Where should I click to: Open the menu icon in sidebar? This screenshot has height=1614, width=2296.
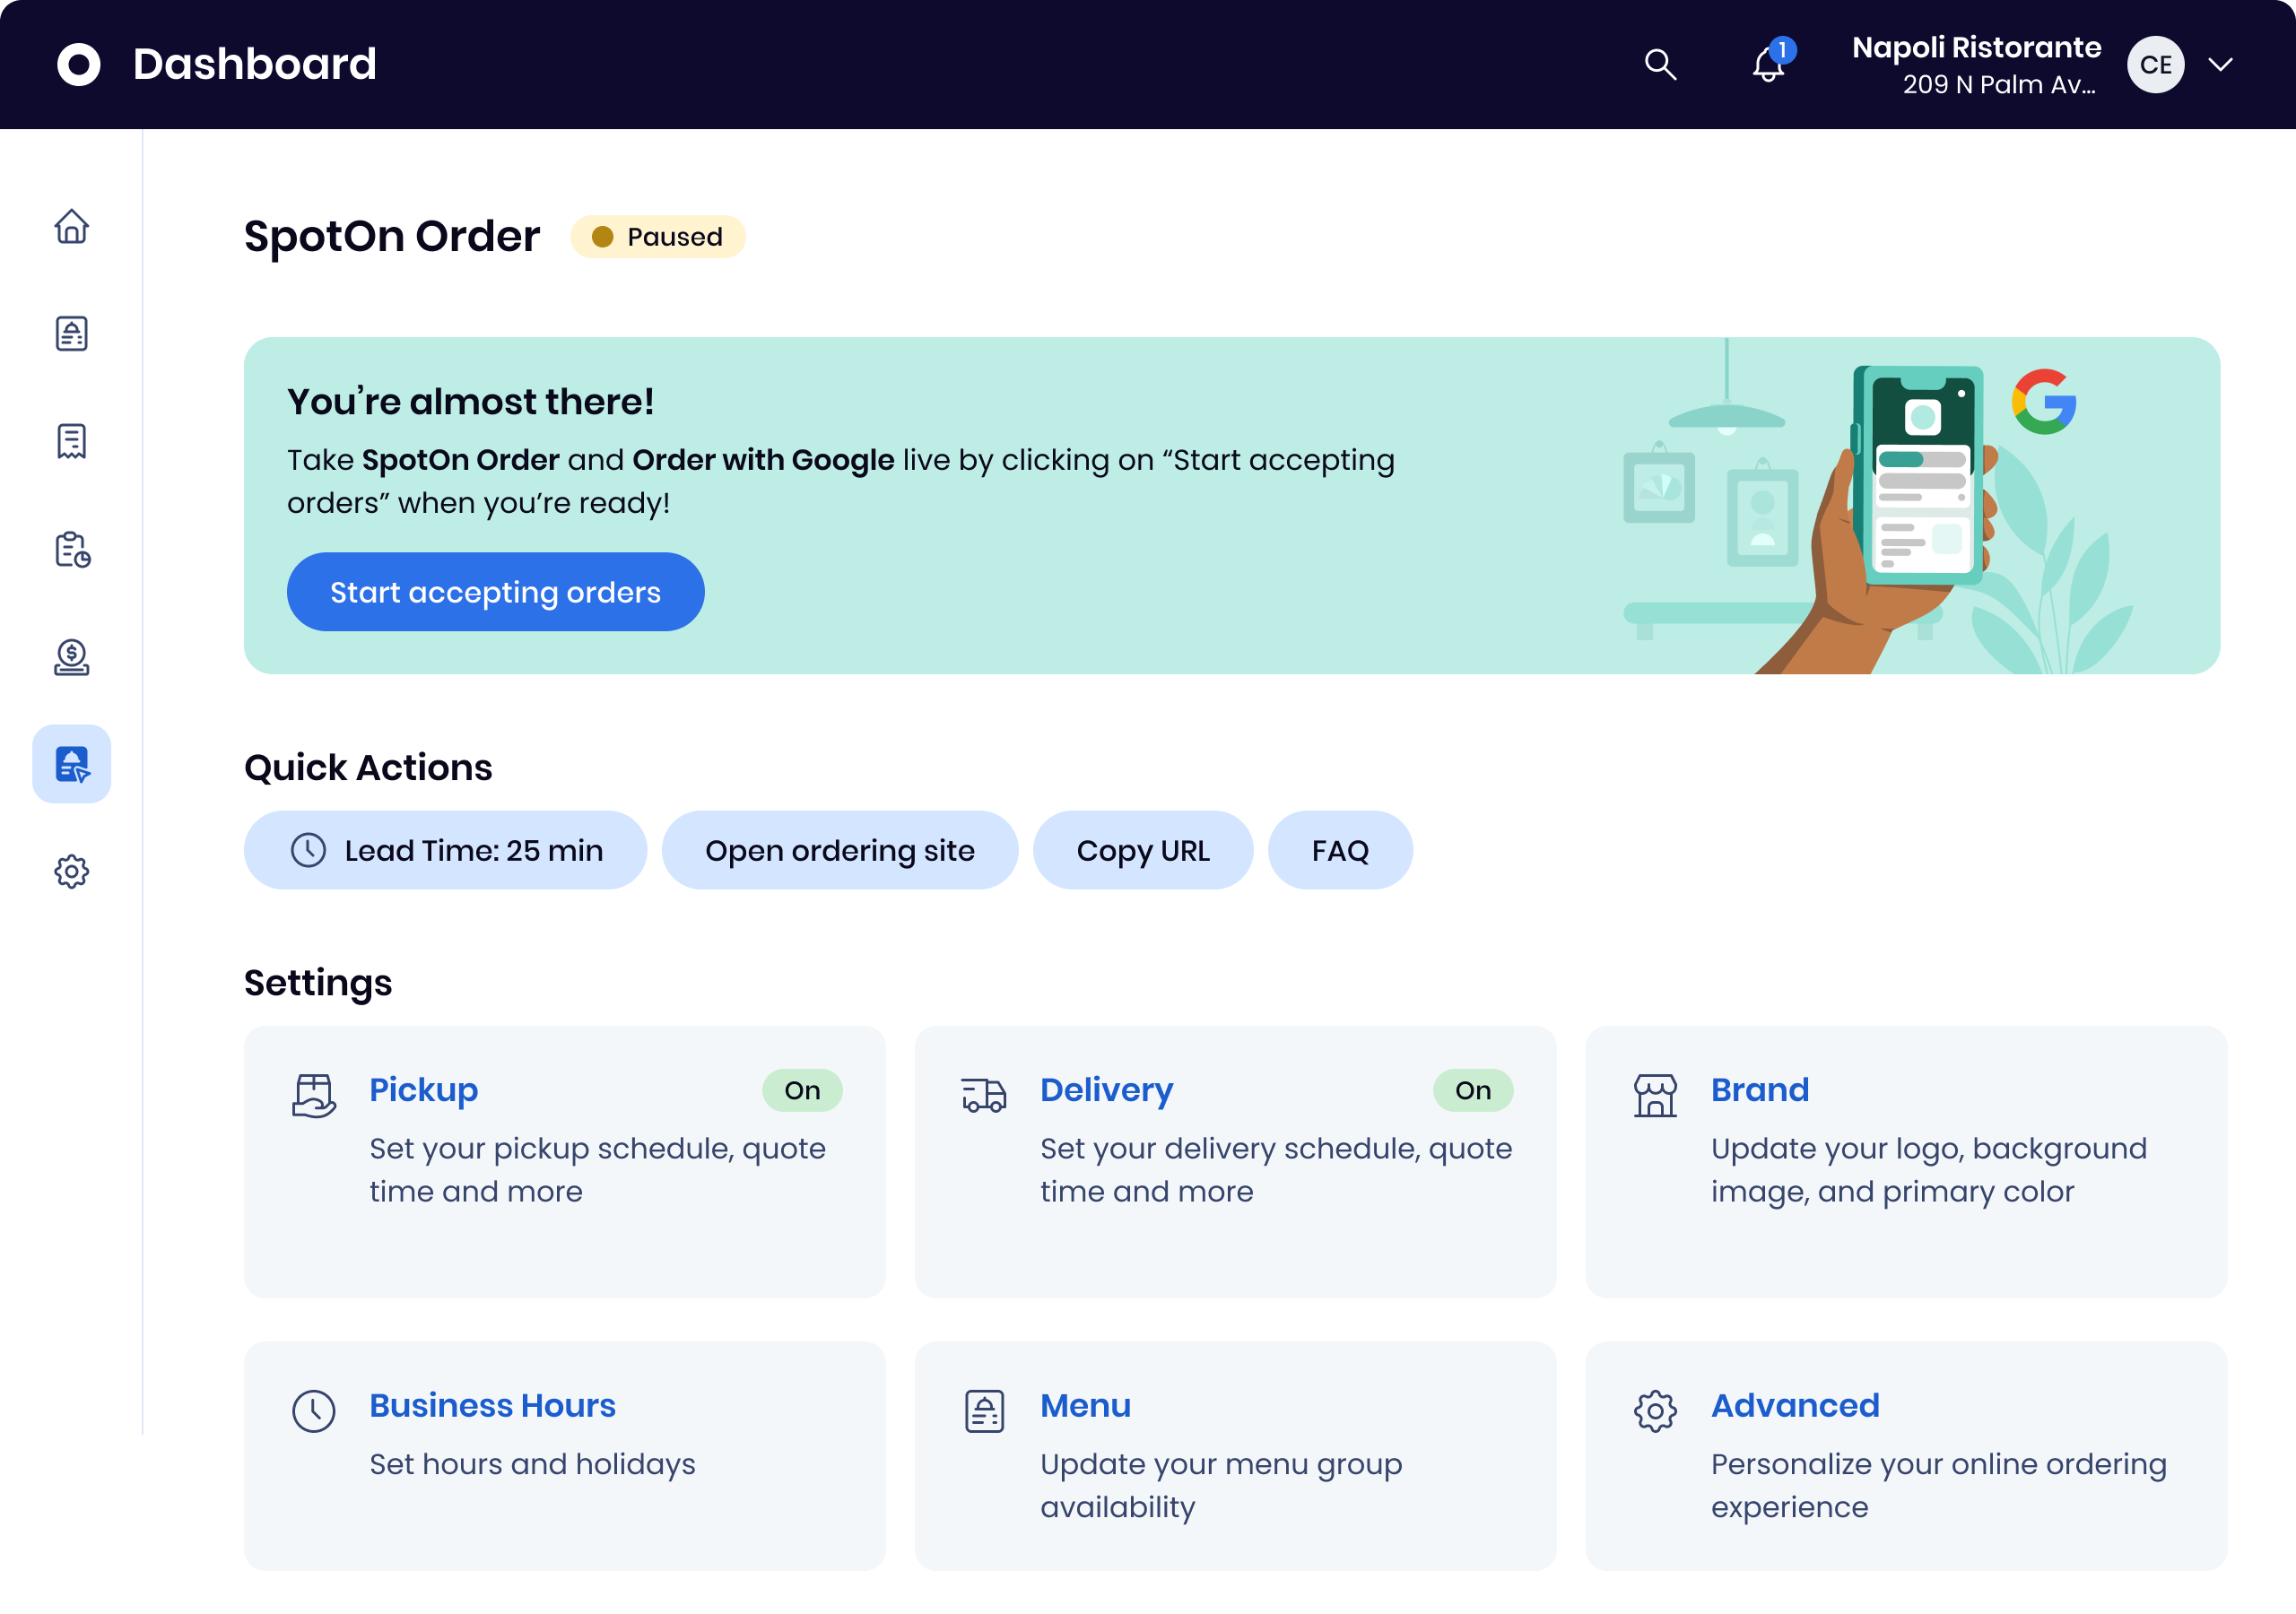click(x=71, y=334)
